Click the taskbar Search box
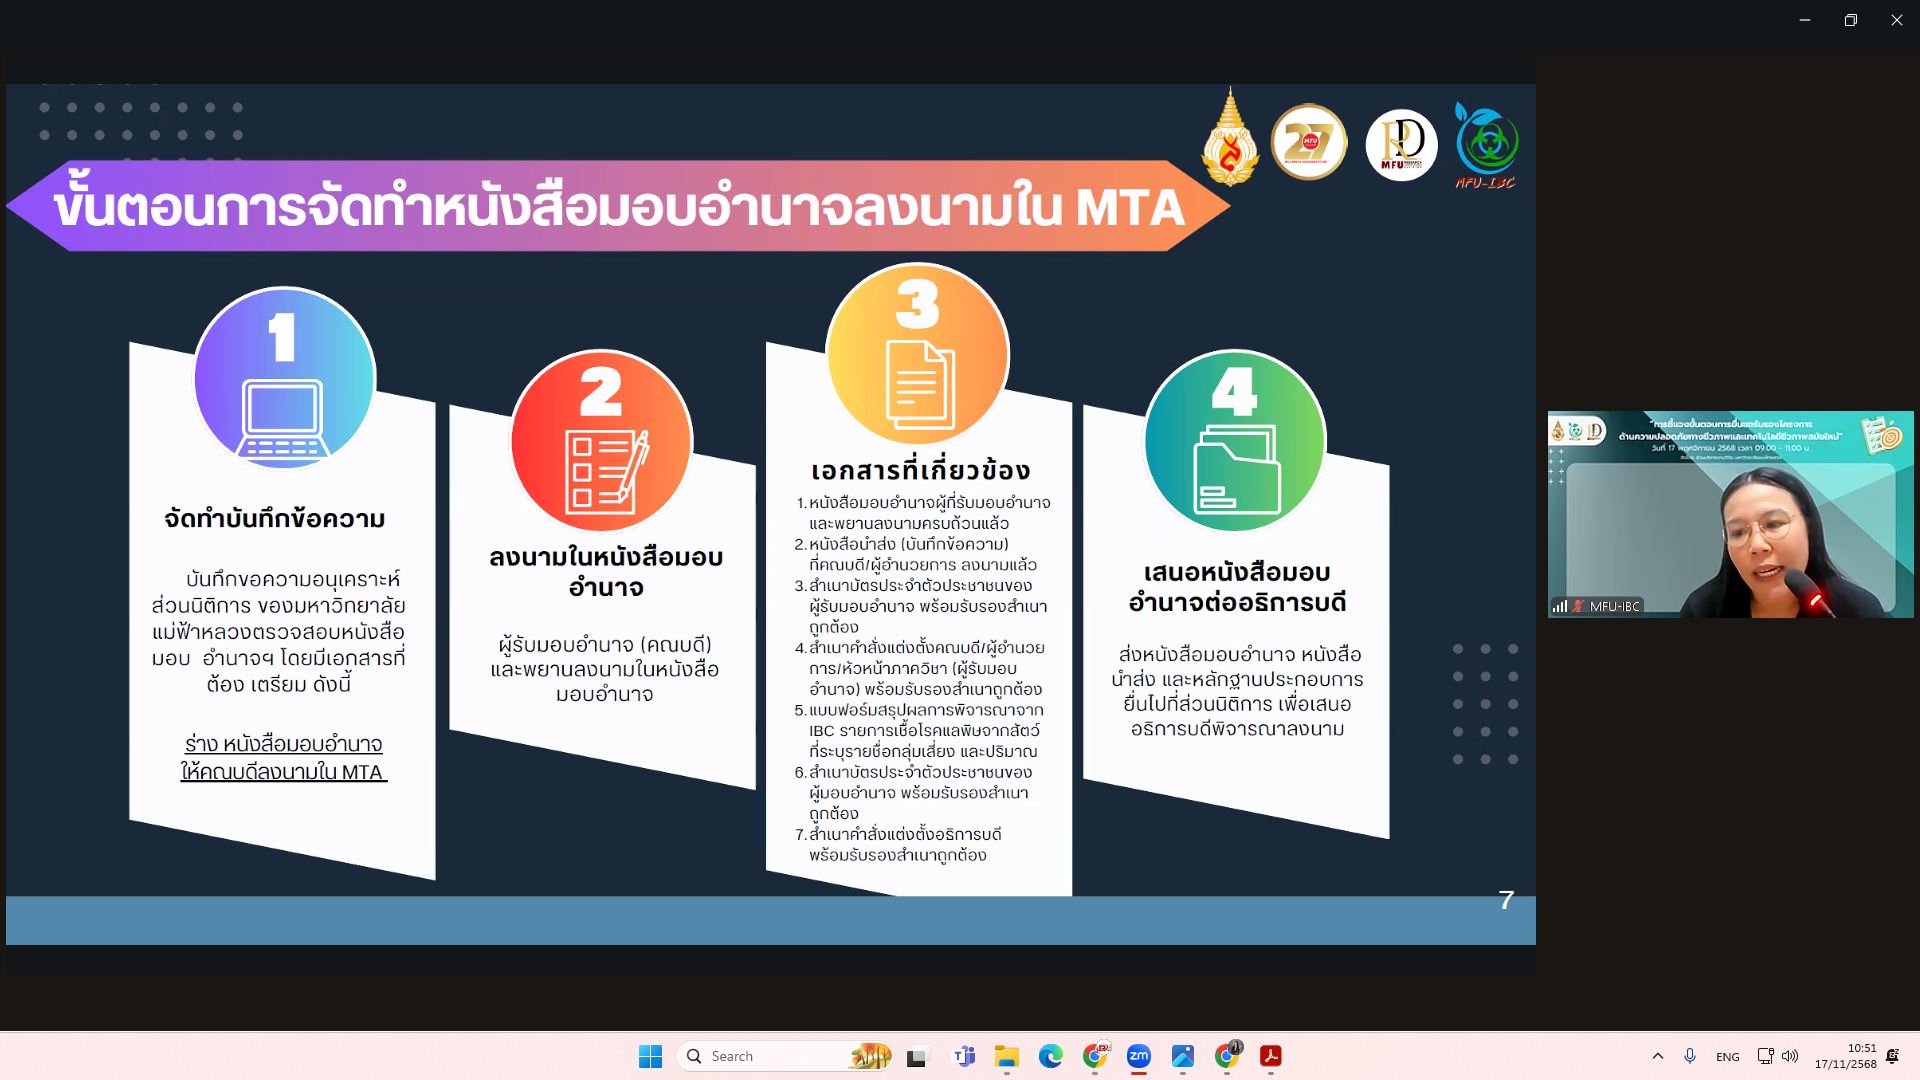This screenshot has width=1920, height=1080. (760, 1056)
